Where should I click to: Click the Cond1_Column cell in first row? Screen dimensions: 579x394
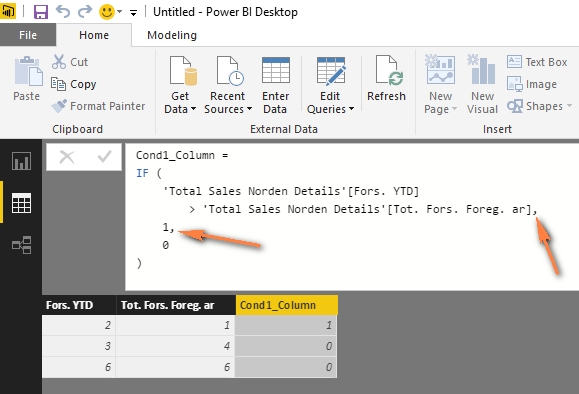pos(286,325)
